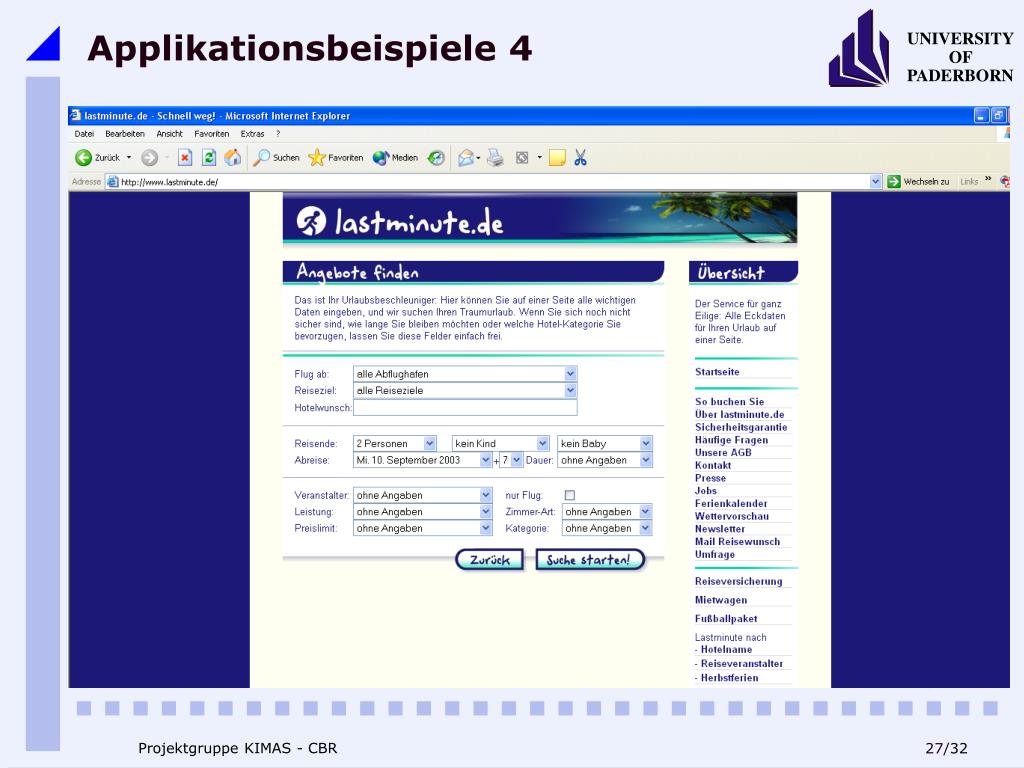The width and height of the screenshot is (1024, 768).
Task: Open the mail envelope toolbar icon
Action: click(x=466, y=157)
